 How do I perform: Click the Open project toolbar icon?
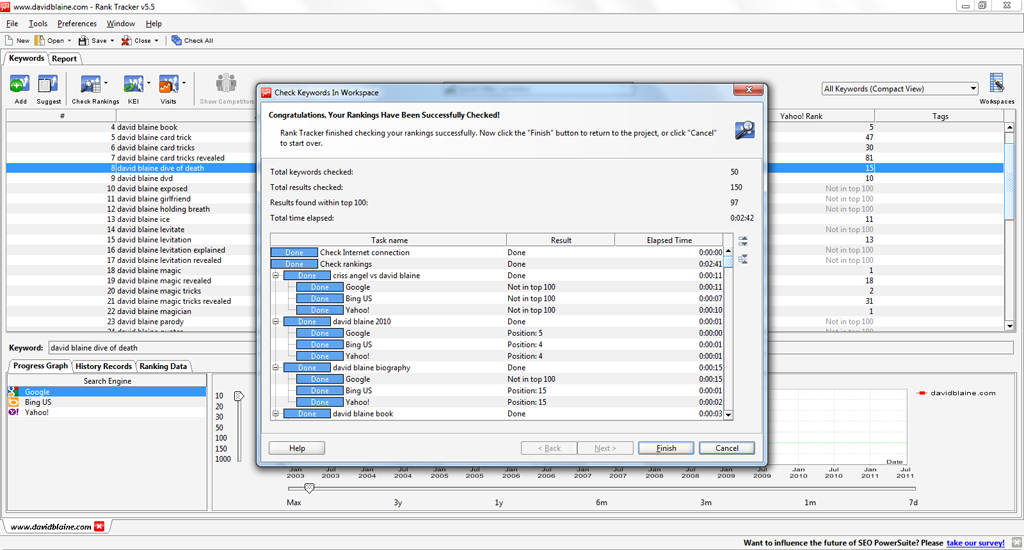click(40, 40)
